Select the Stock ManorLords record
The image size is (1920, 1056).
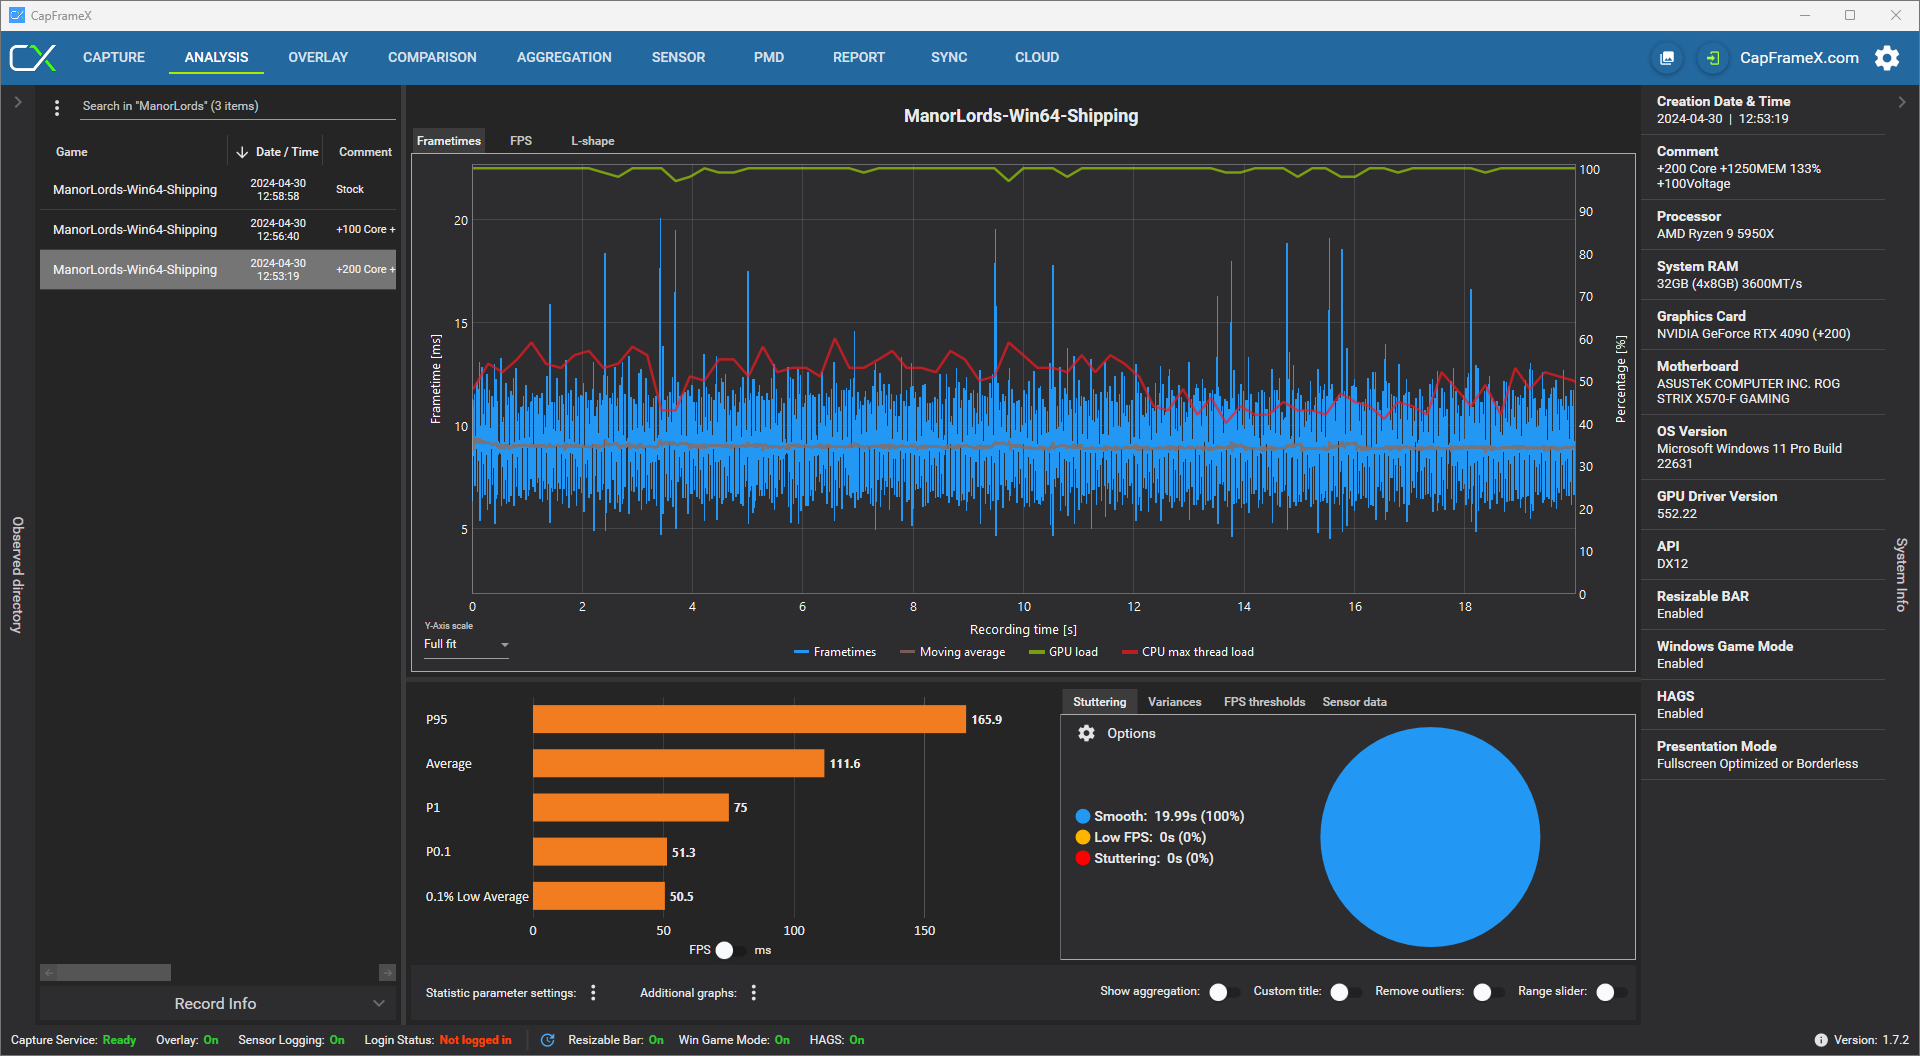click(x=218, y=189)
